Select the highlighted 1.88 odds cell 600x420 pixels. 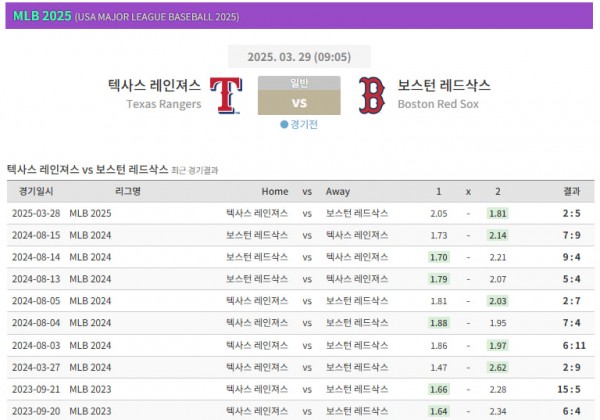(438, 323)
